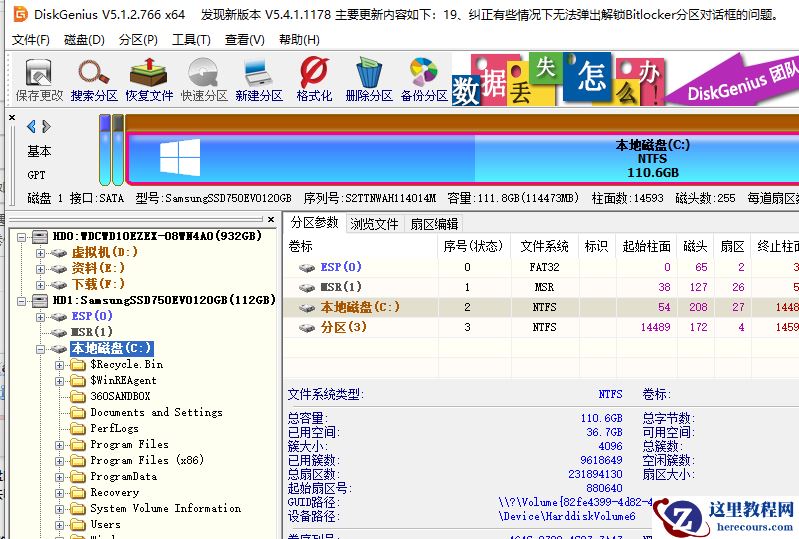Expand the 下载(F:) partition node

tap(40, 285)
